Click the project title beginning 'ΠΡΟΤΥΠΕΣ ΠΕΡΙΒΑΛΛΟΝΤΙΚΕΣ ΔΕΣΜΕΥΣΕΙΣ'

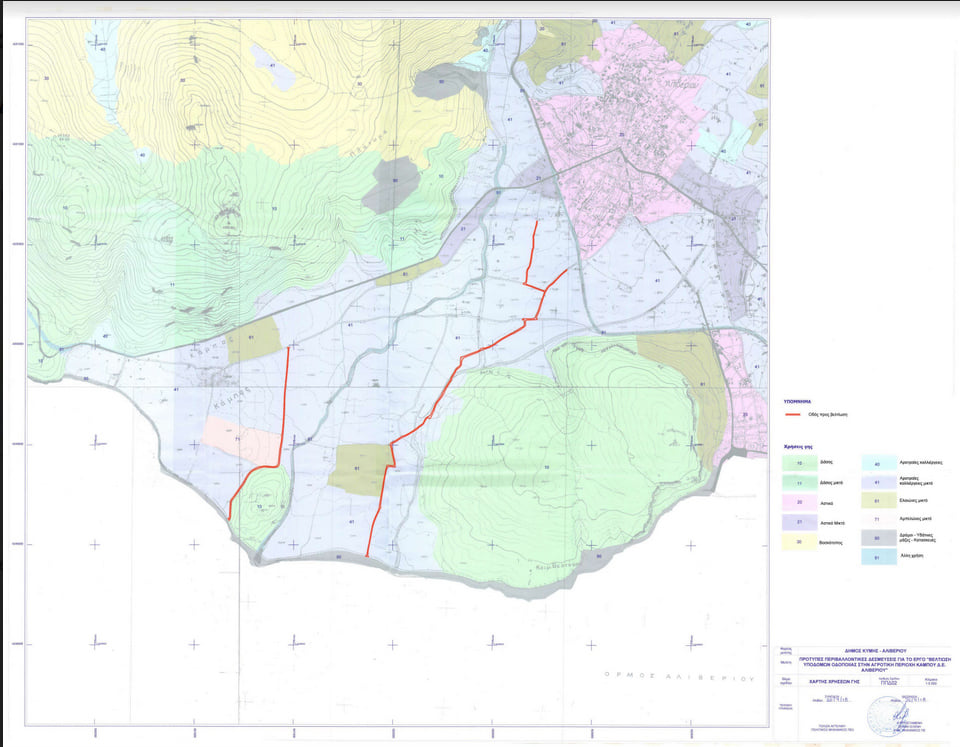pos(875,664)
